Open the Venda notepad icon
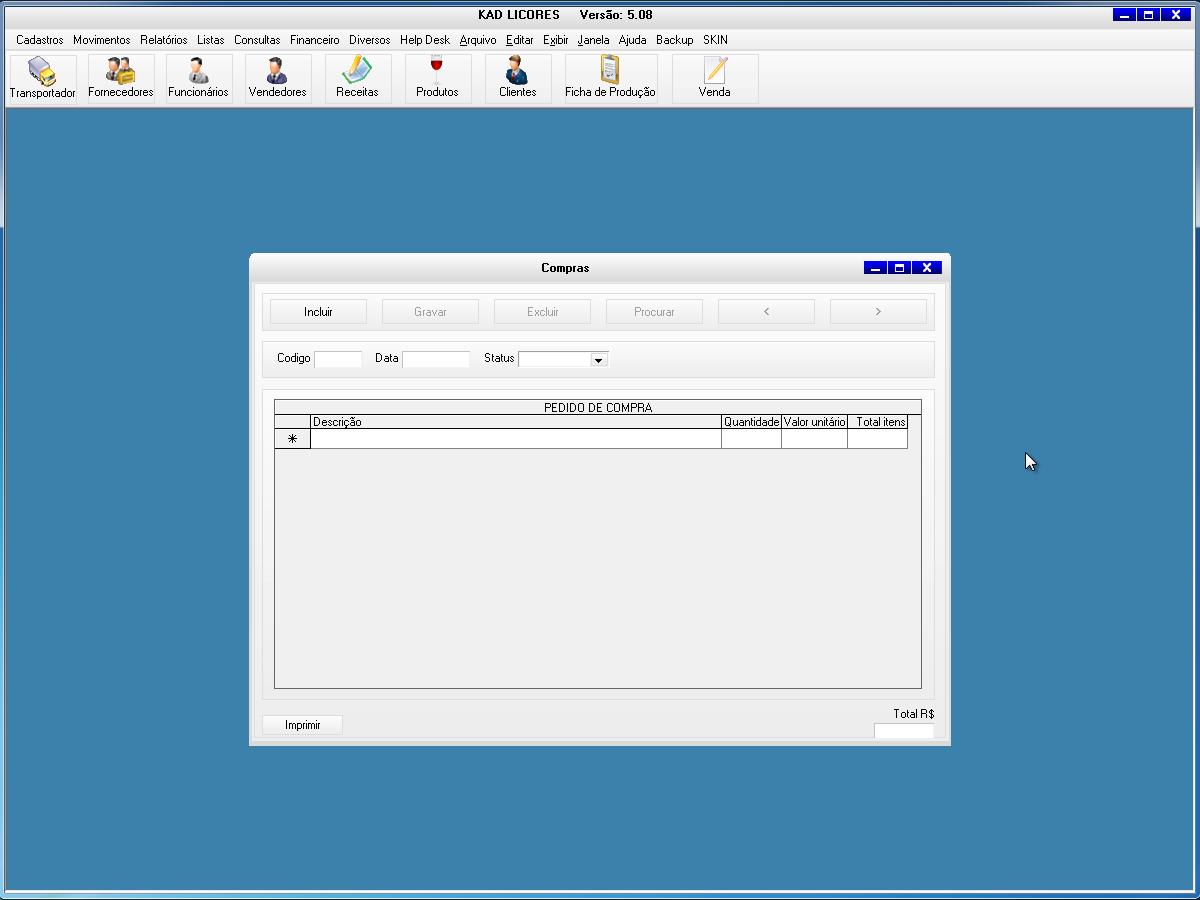 [x=714, y=79]
